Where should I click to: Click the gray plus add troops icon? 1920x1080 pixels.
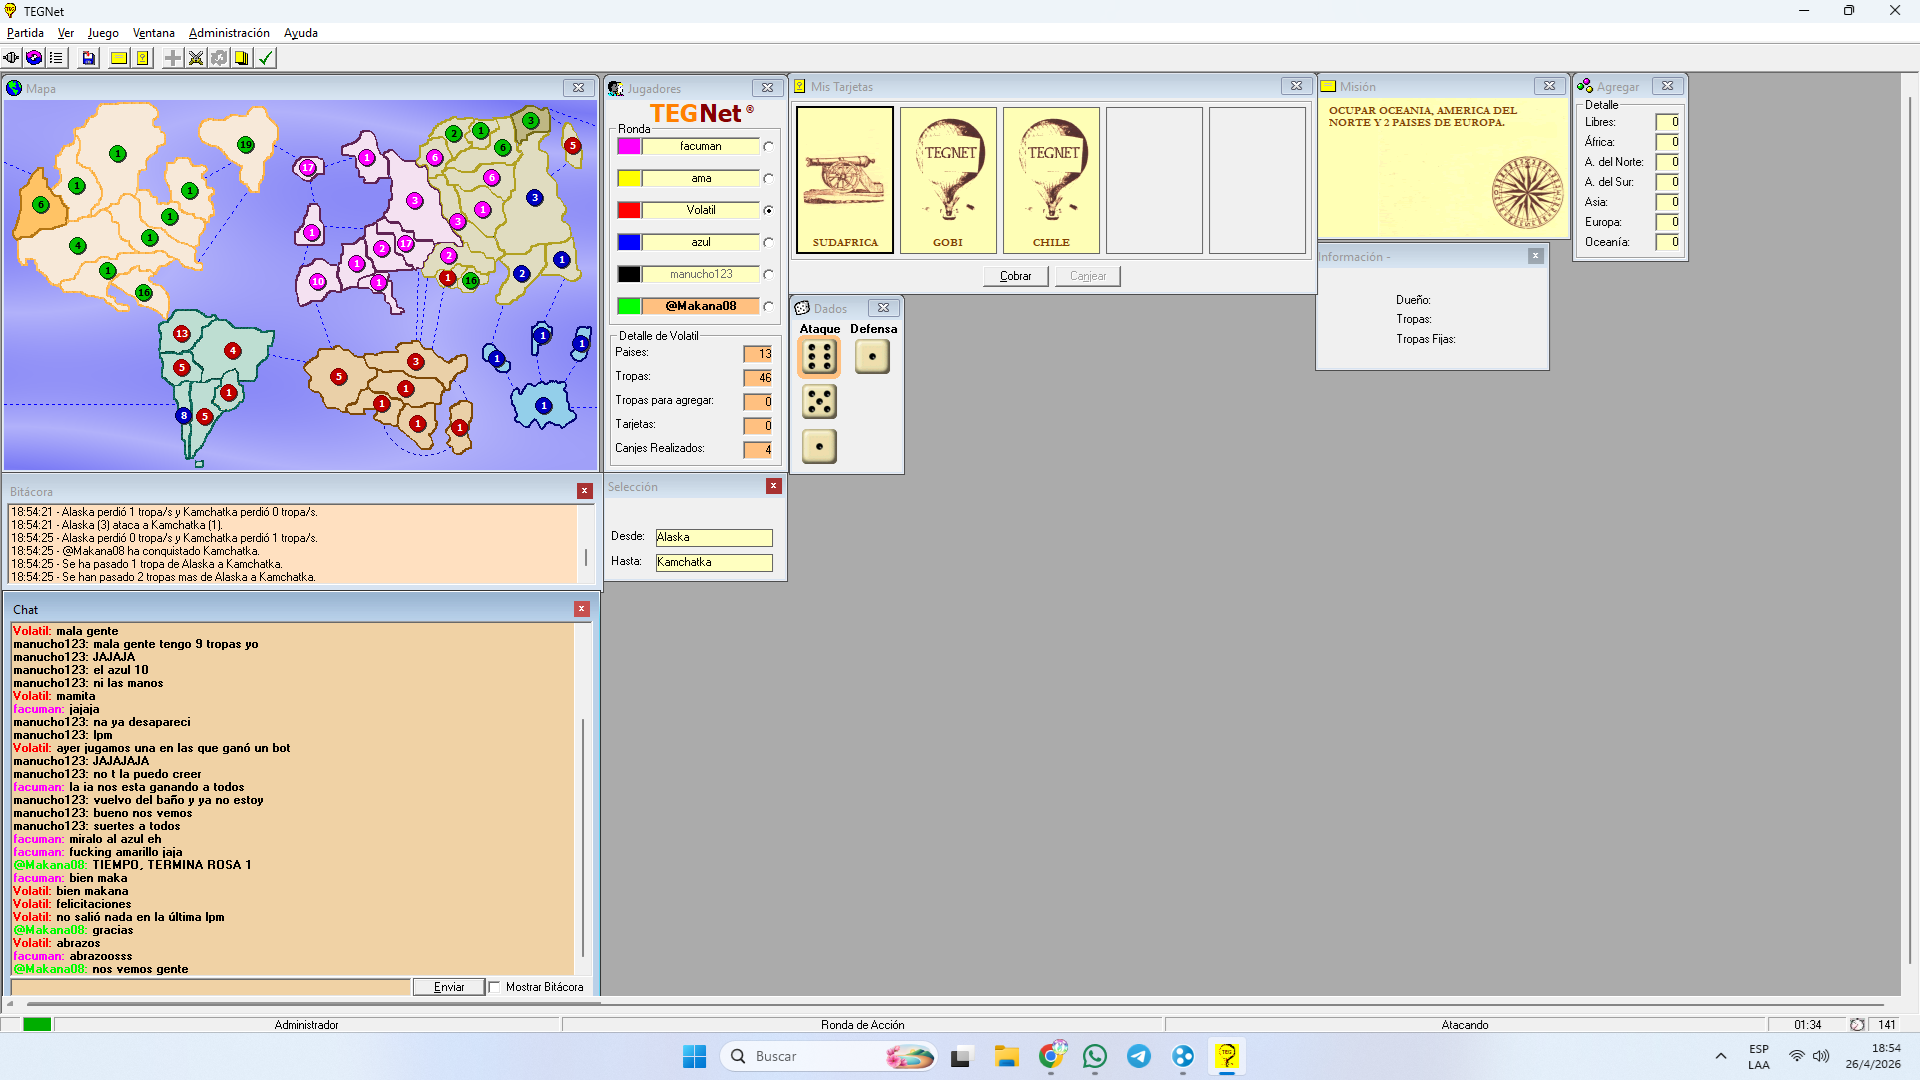(x=173, y=58)
